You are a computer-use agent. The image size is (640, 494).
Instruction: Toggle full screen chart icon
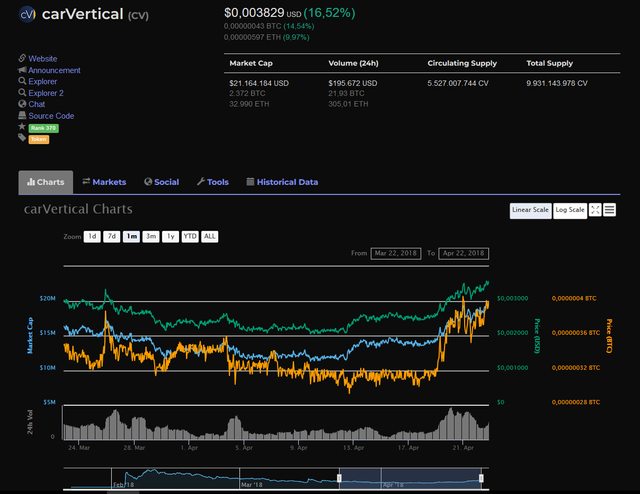coord(595,210)
